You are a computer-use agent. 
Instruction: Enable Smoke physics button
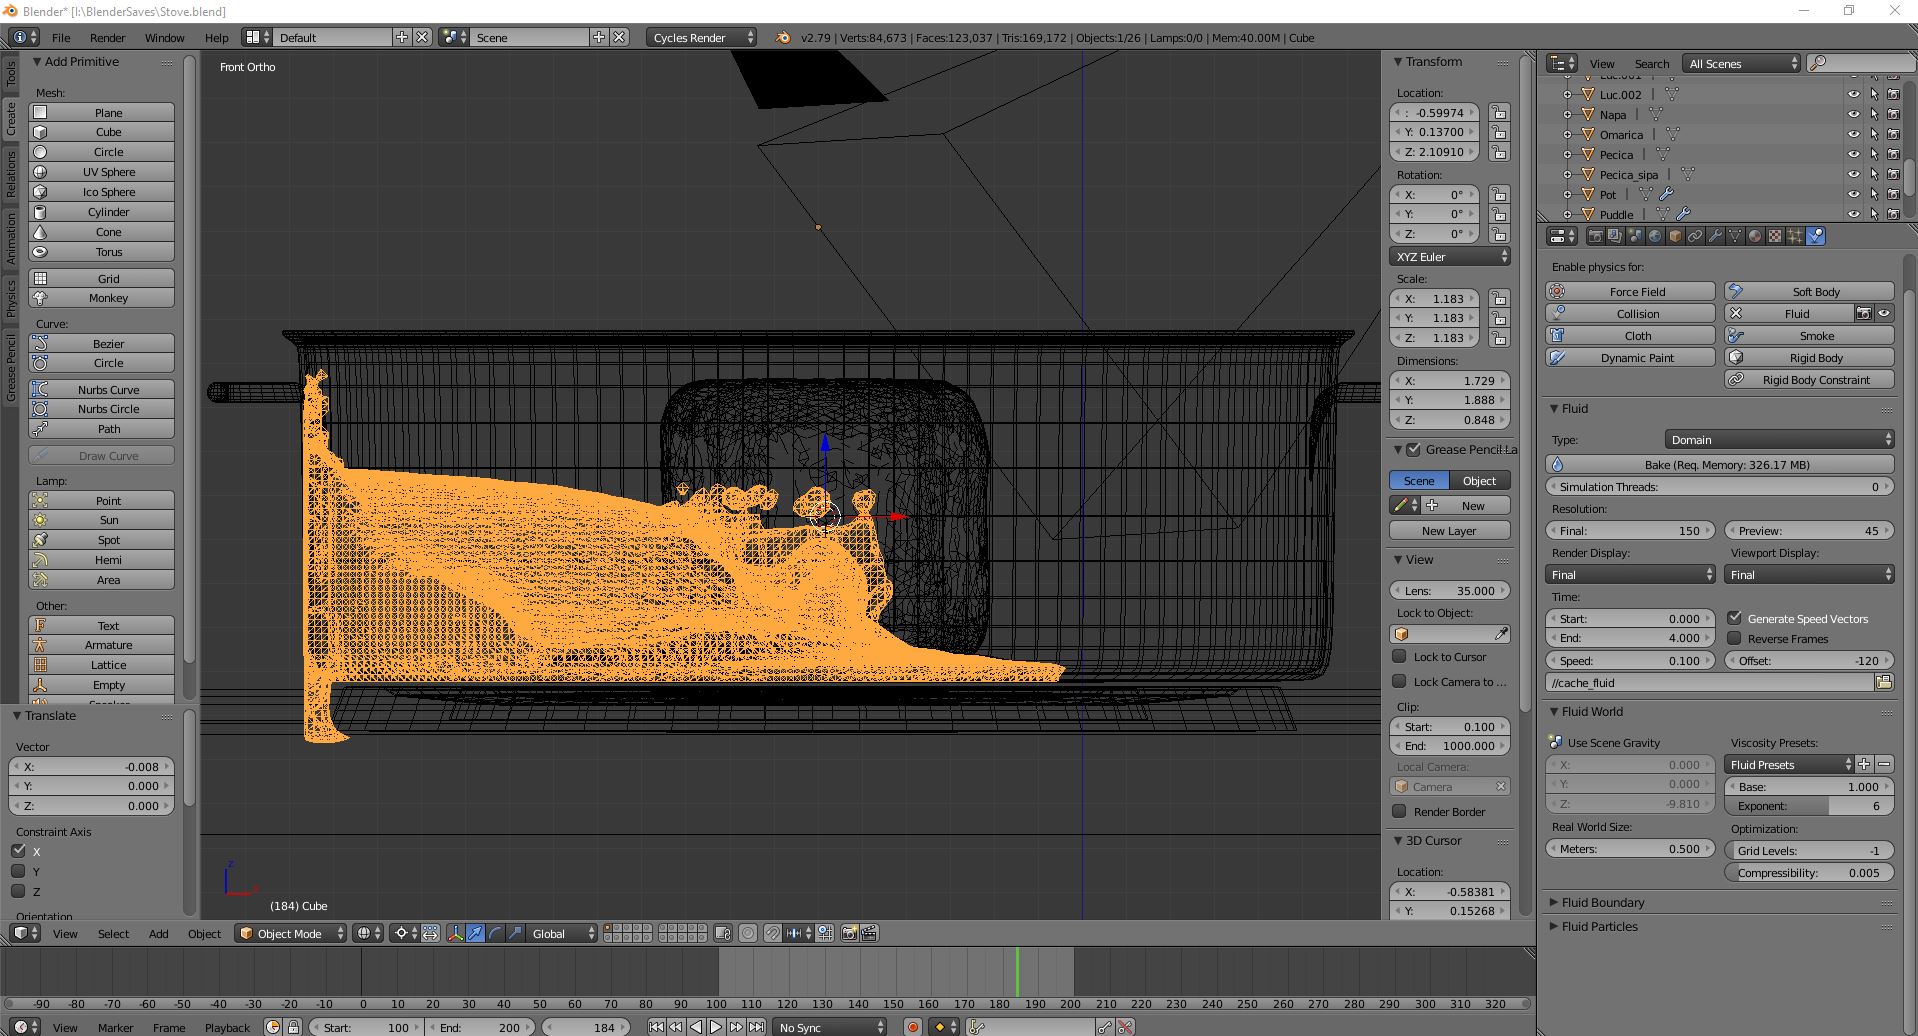coord(1809,335)
